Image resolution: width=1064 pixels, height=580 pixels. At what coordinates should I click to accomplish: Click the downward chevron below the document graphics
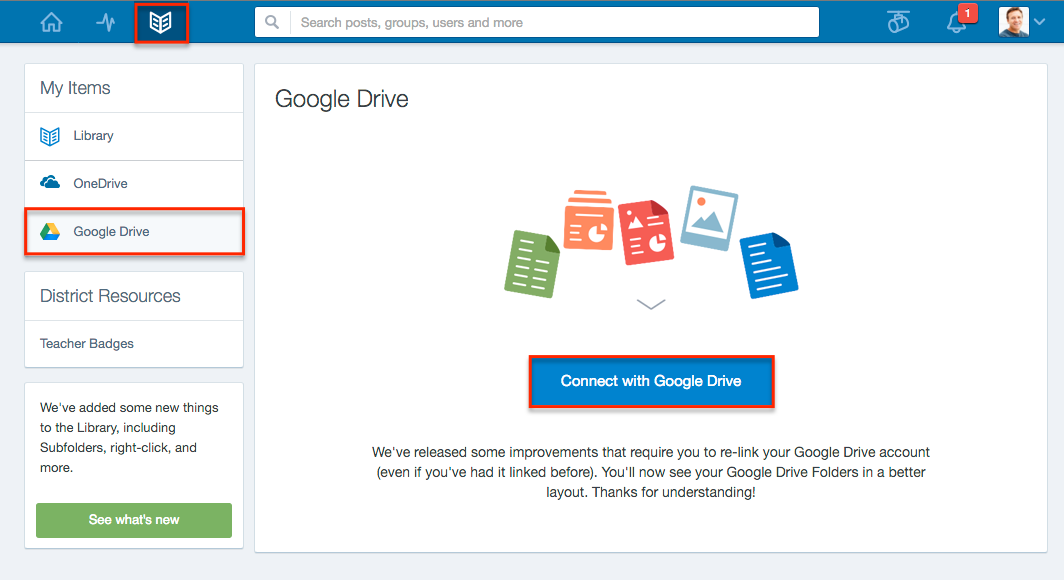click(x=651, y=305)
